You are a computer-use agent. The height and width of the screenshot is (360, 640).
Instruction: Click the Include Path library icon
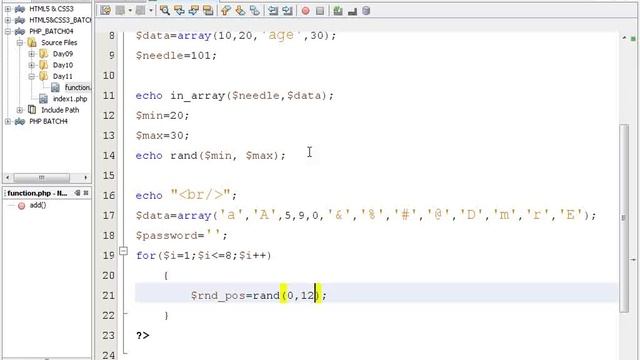(x=32, y=109)
